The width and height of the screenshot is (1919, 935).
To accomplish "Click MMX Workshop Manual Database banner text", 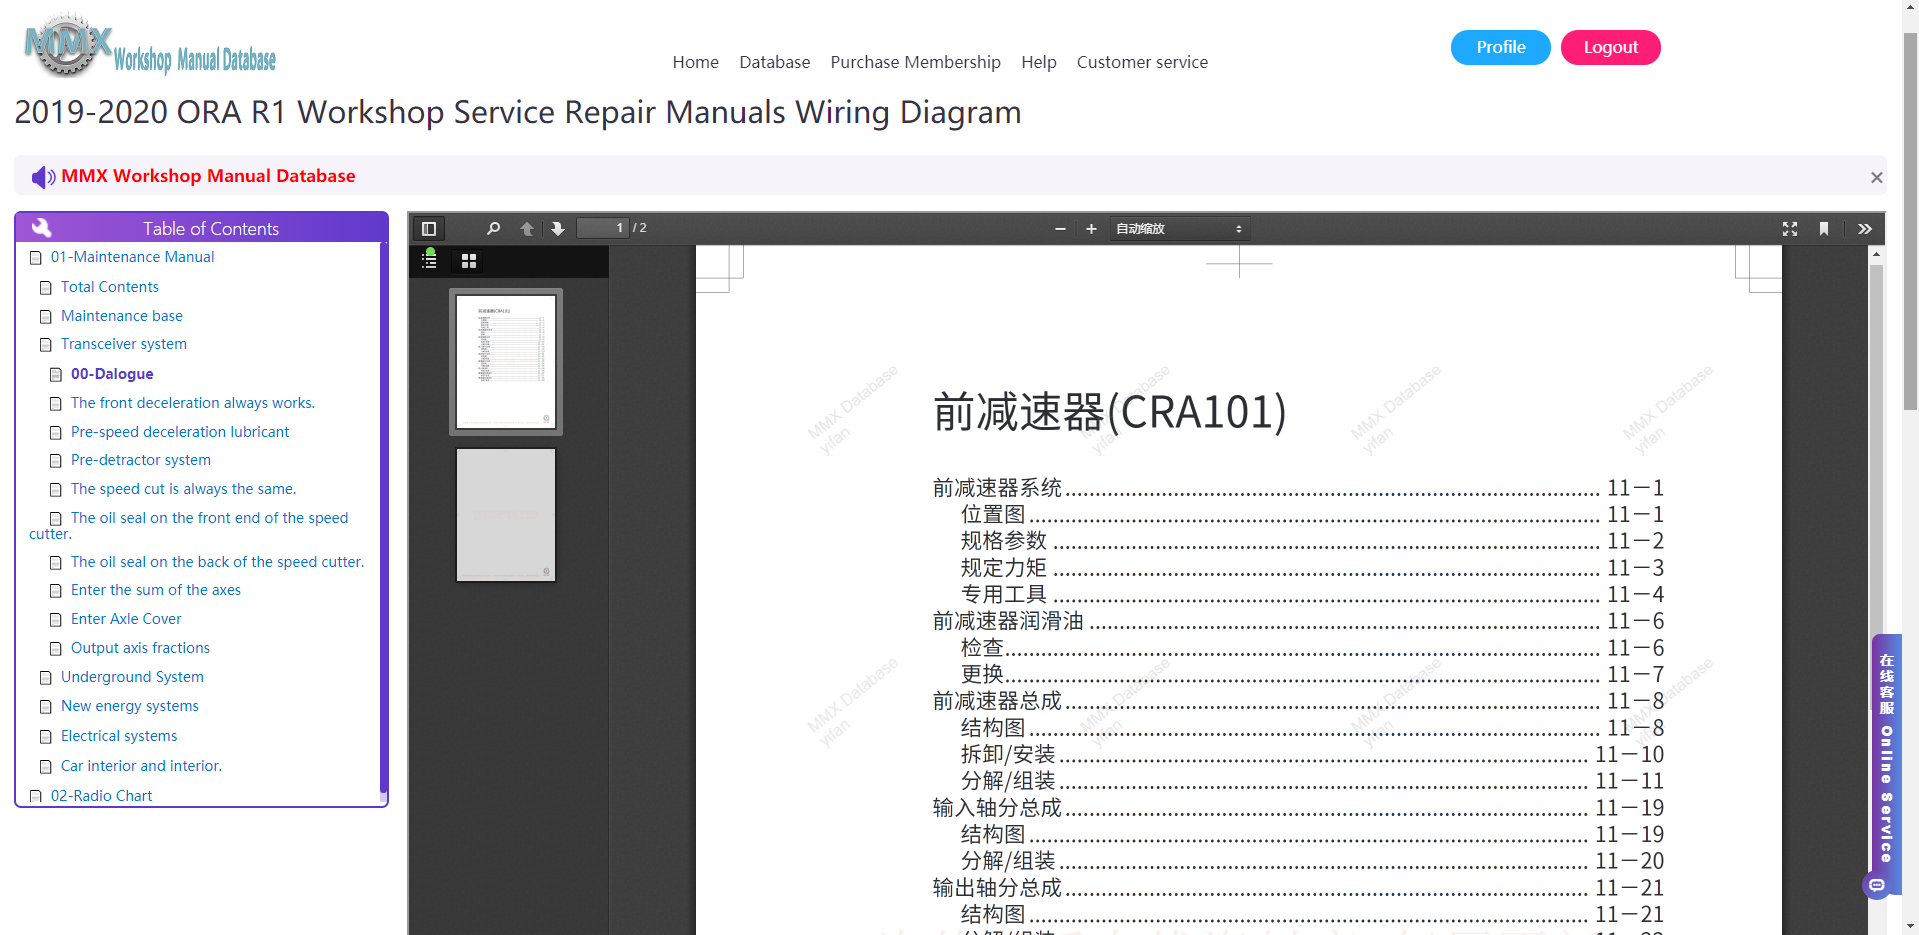I will (x=208, y=176).
